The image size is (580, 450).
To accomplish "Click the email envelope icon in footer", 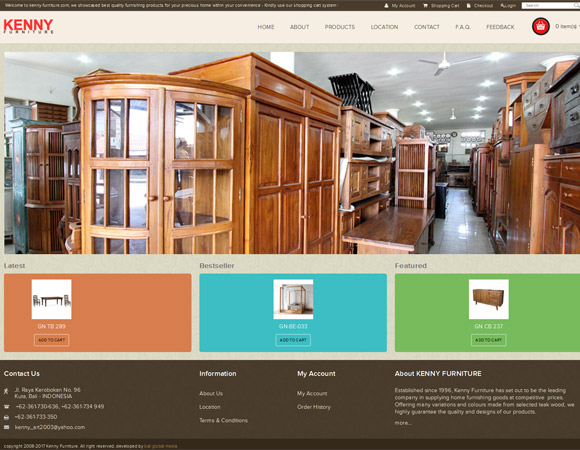I will [x=6, y=427].
